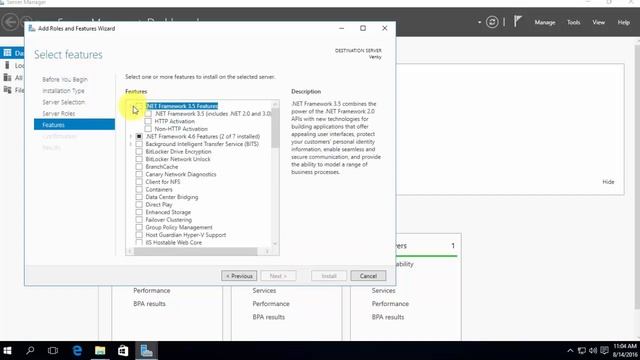Go to Installation Type step

[x=63, y=91]
